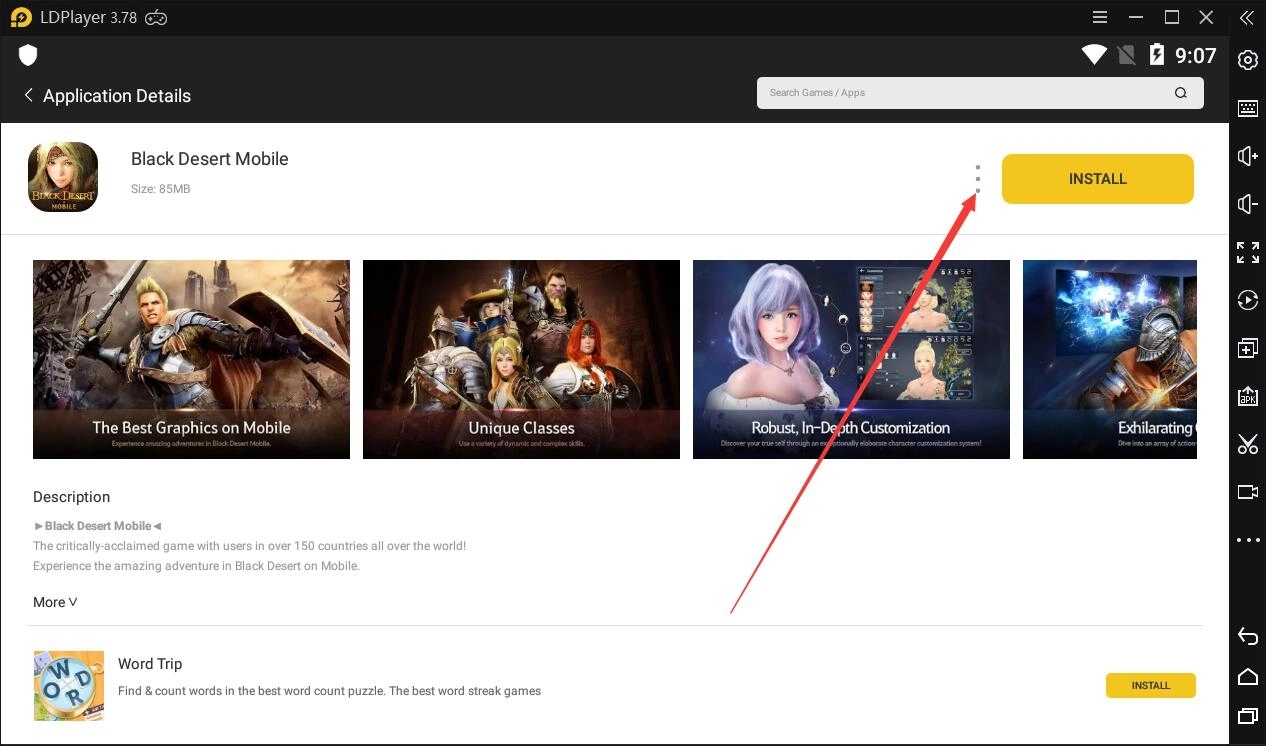Toggle fullscreen mode from the sidebar
The height and width of the screenshot is (746, 1266).
click(x=1247, y=252)
